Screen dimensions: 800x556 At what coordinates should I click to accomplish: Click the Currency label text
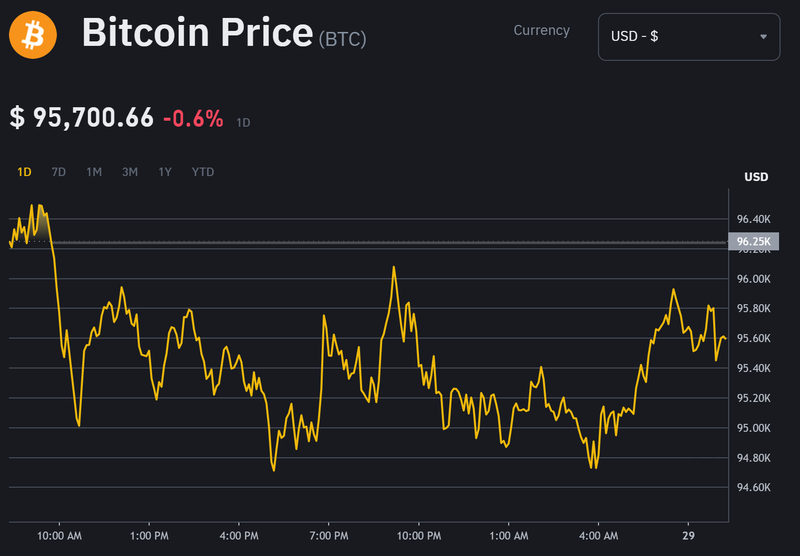(x=541, y=30)
